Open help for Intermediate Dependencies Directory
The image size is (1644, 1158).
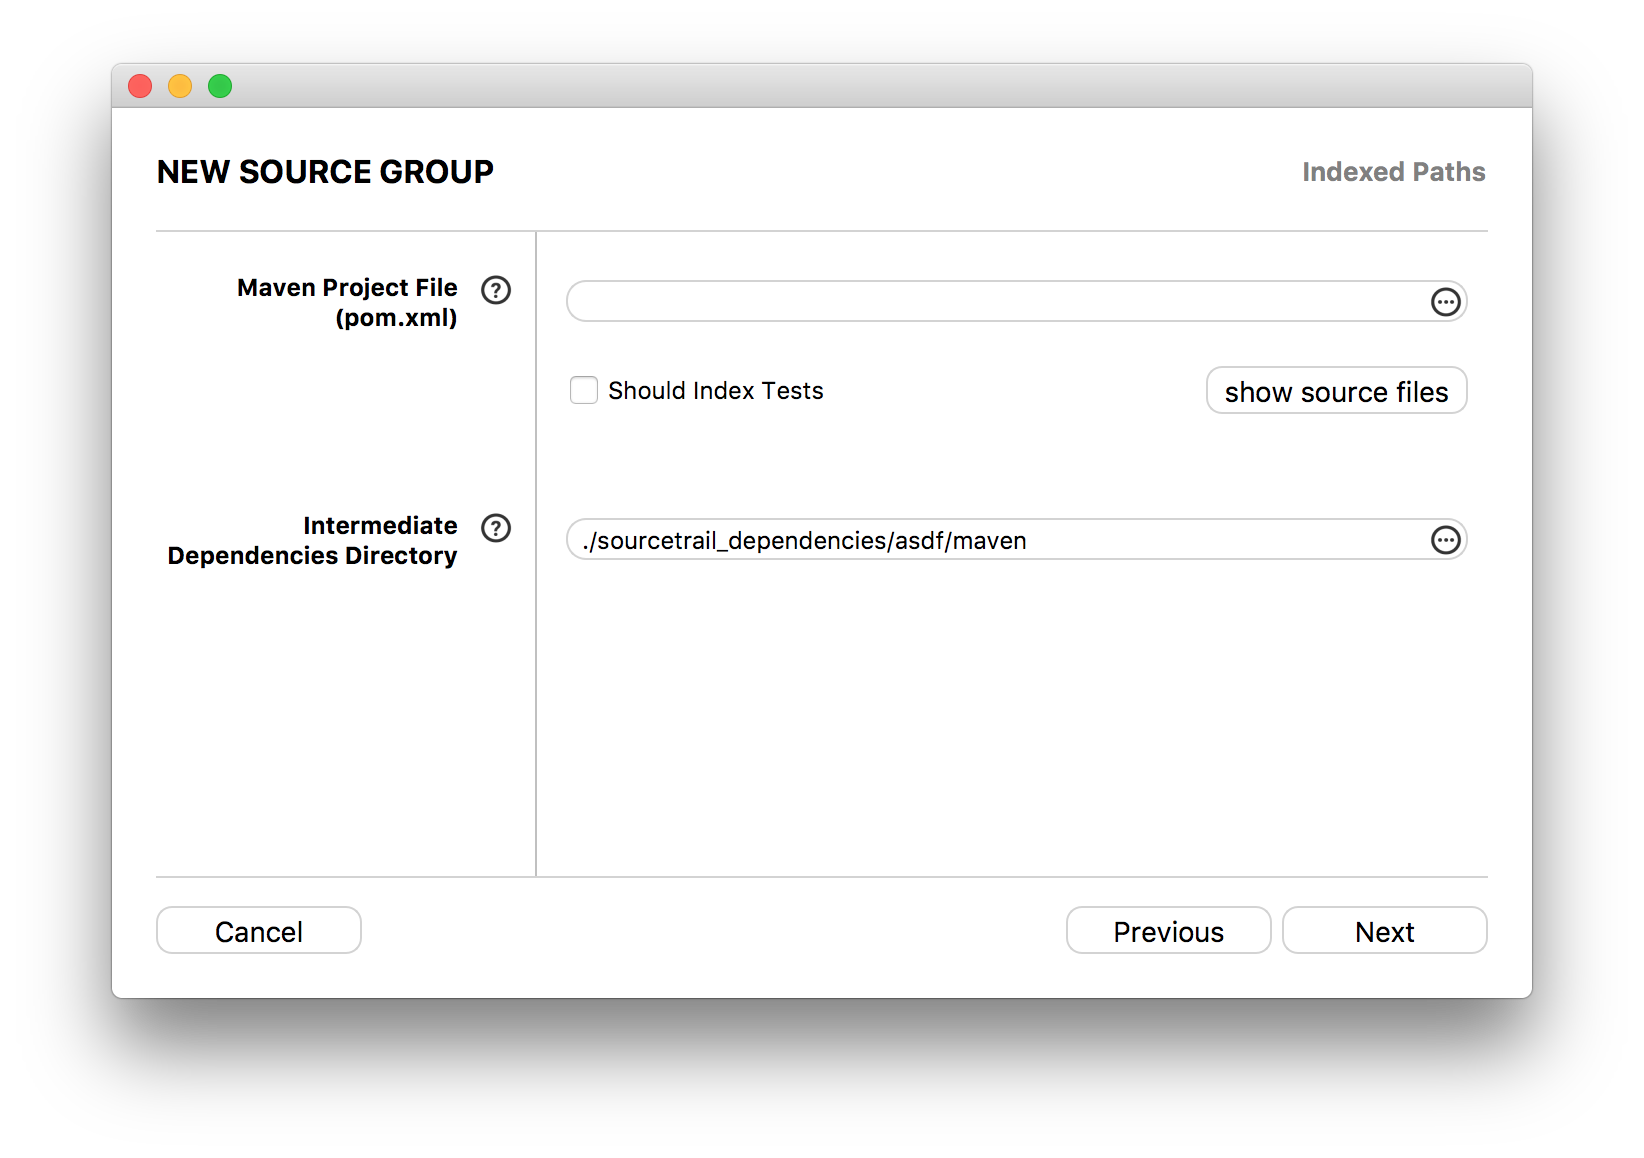[496, 528]
